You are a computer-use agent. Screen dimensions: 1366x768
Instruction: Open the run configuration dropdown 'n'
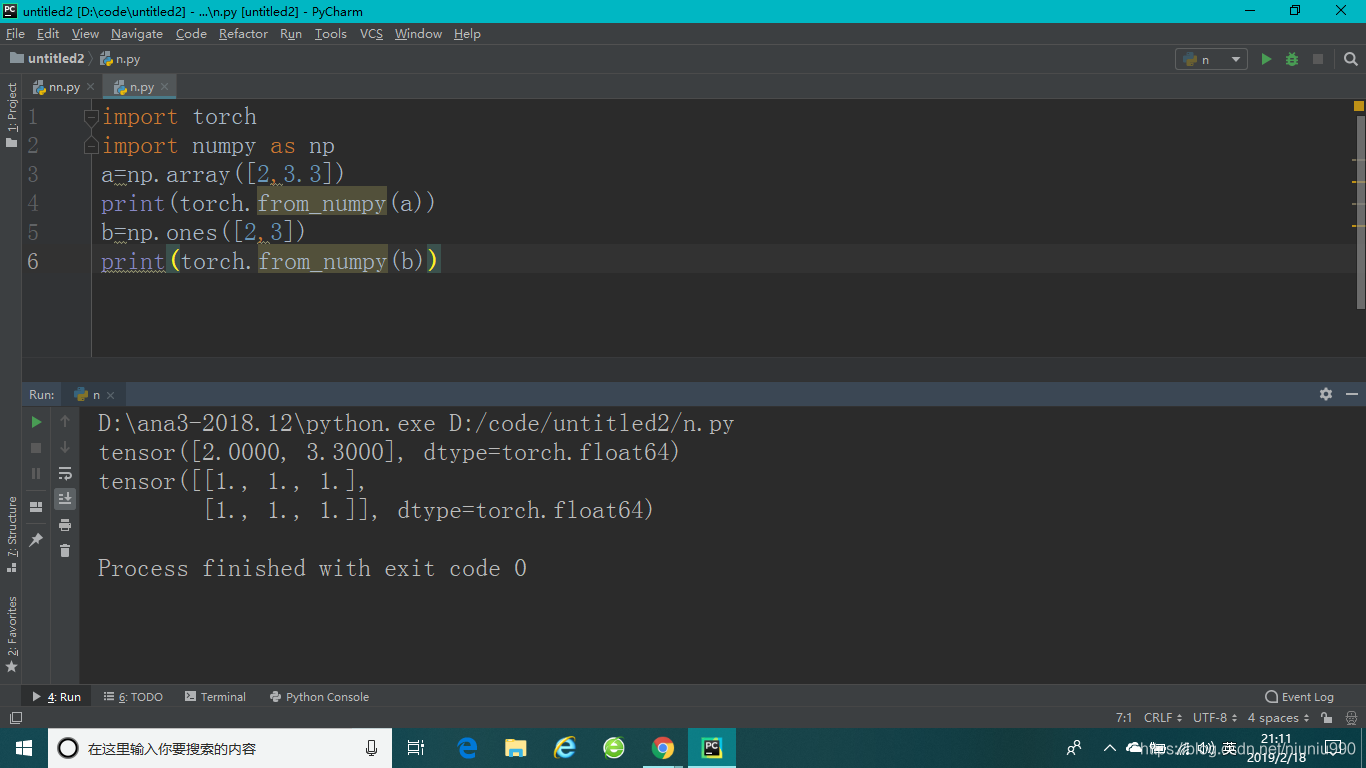(1211, 59)
